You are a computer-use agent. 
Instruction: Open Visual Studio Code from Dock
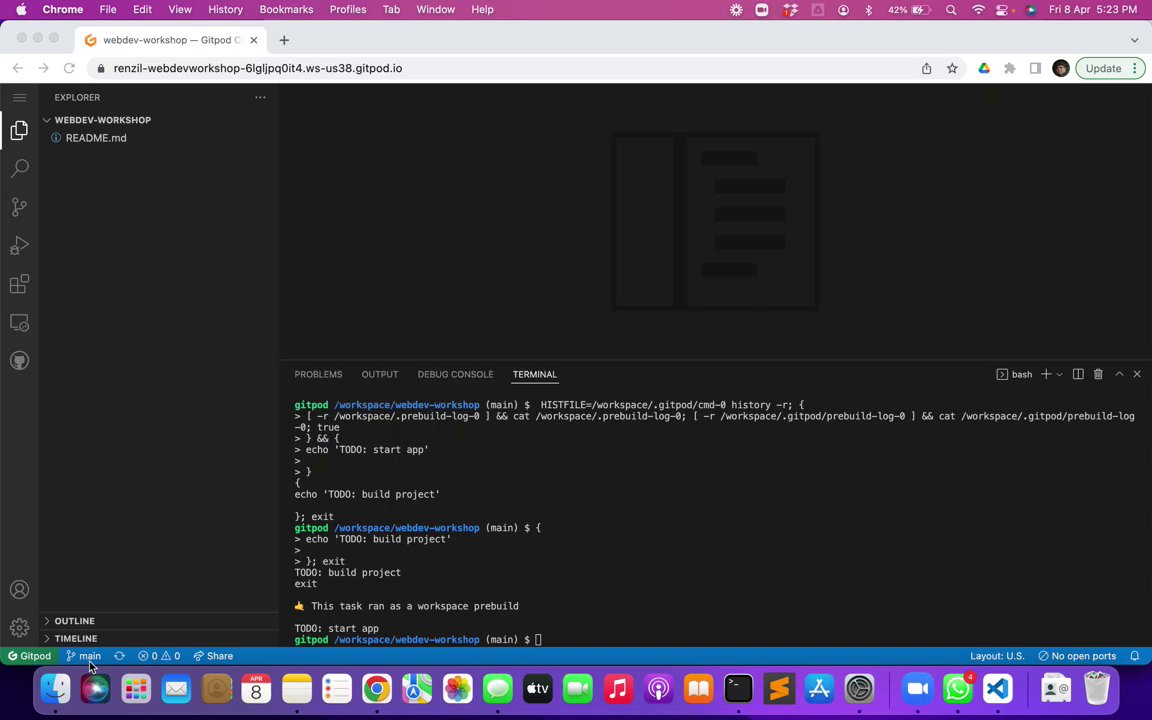997,689
